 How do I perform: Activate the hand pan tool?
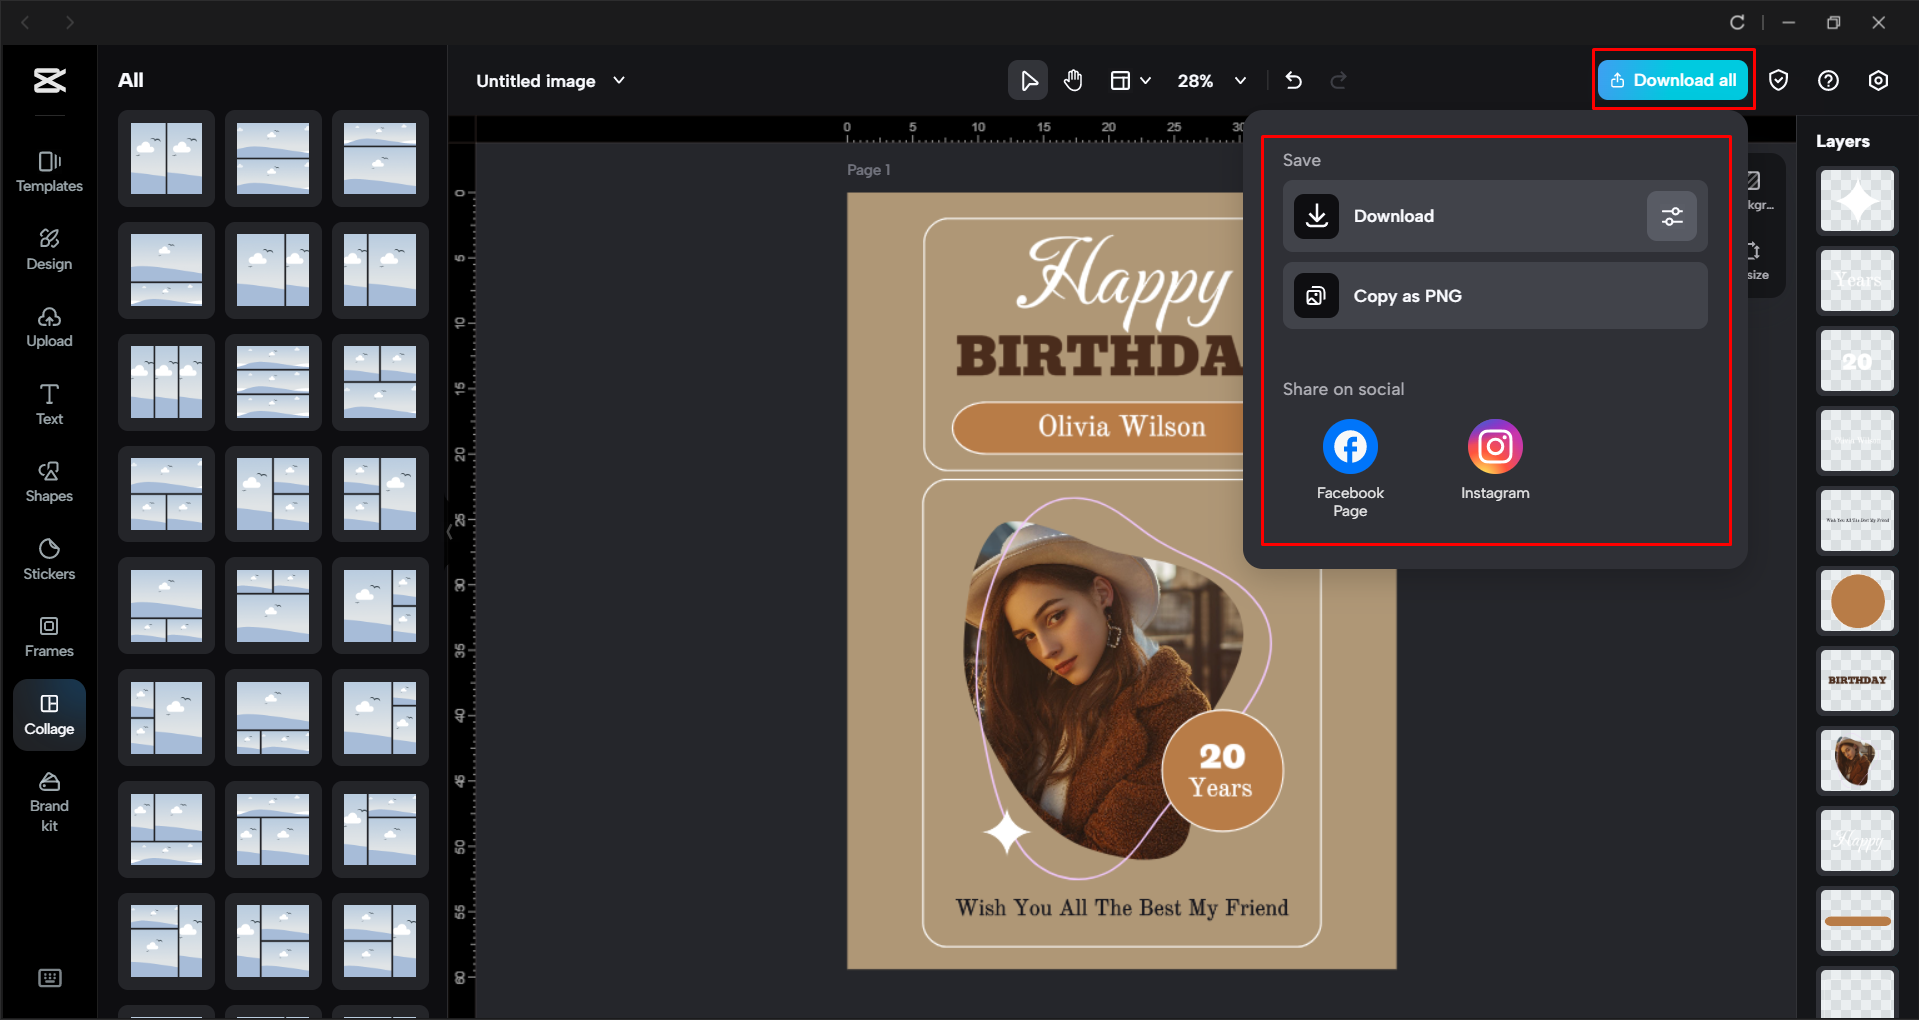(1073, 80)
